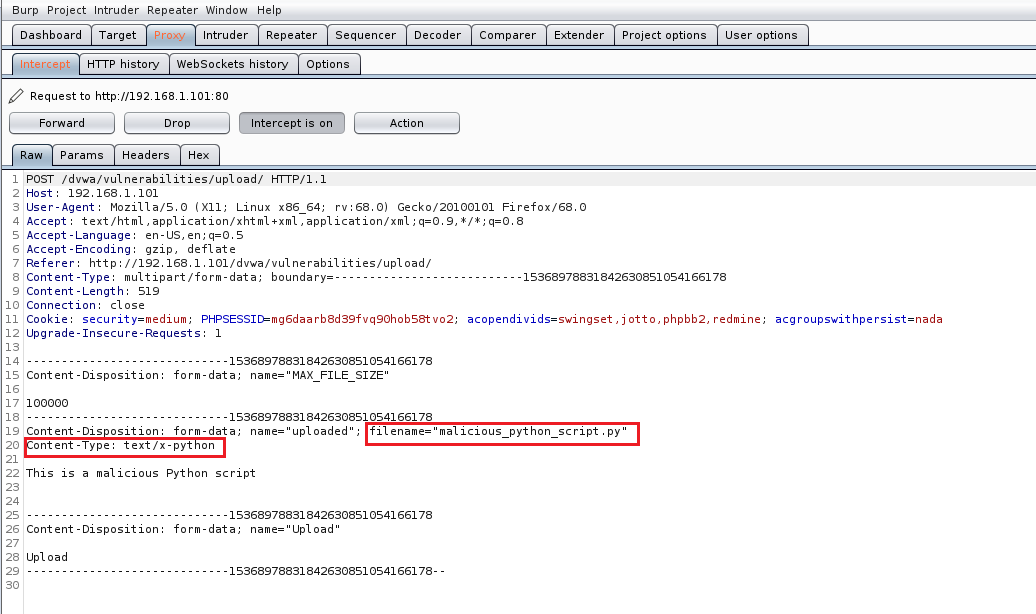This screenshot has width=1036, height=614.
Task: Click the Content-Length value 519
Action: coord(149,291)
